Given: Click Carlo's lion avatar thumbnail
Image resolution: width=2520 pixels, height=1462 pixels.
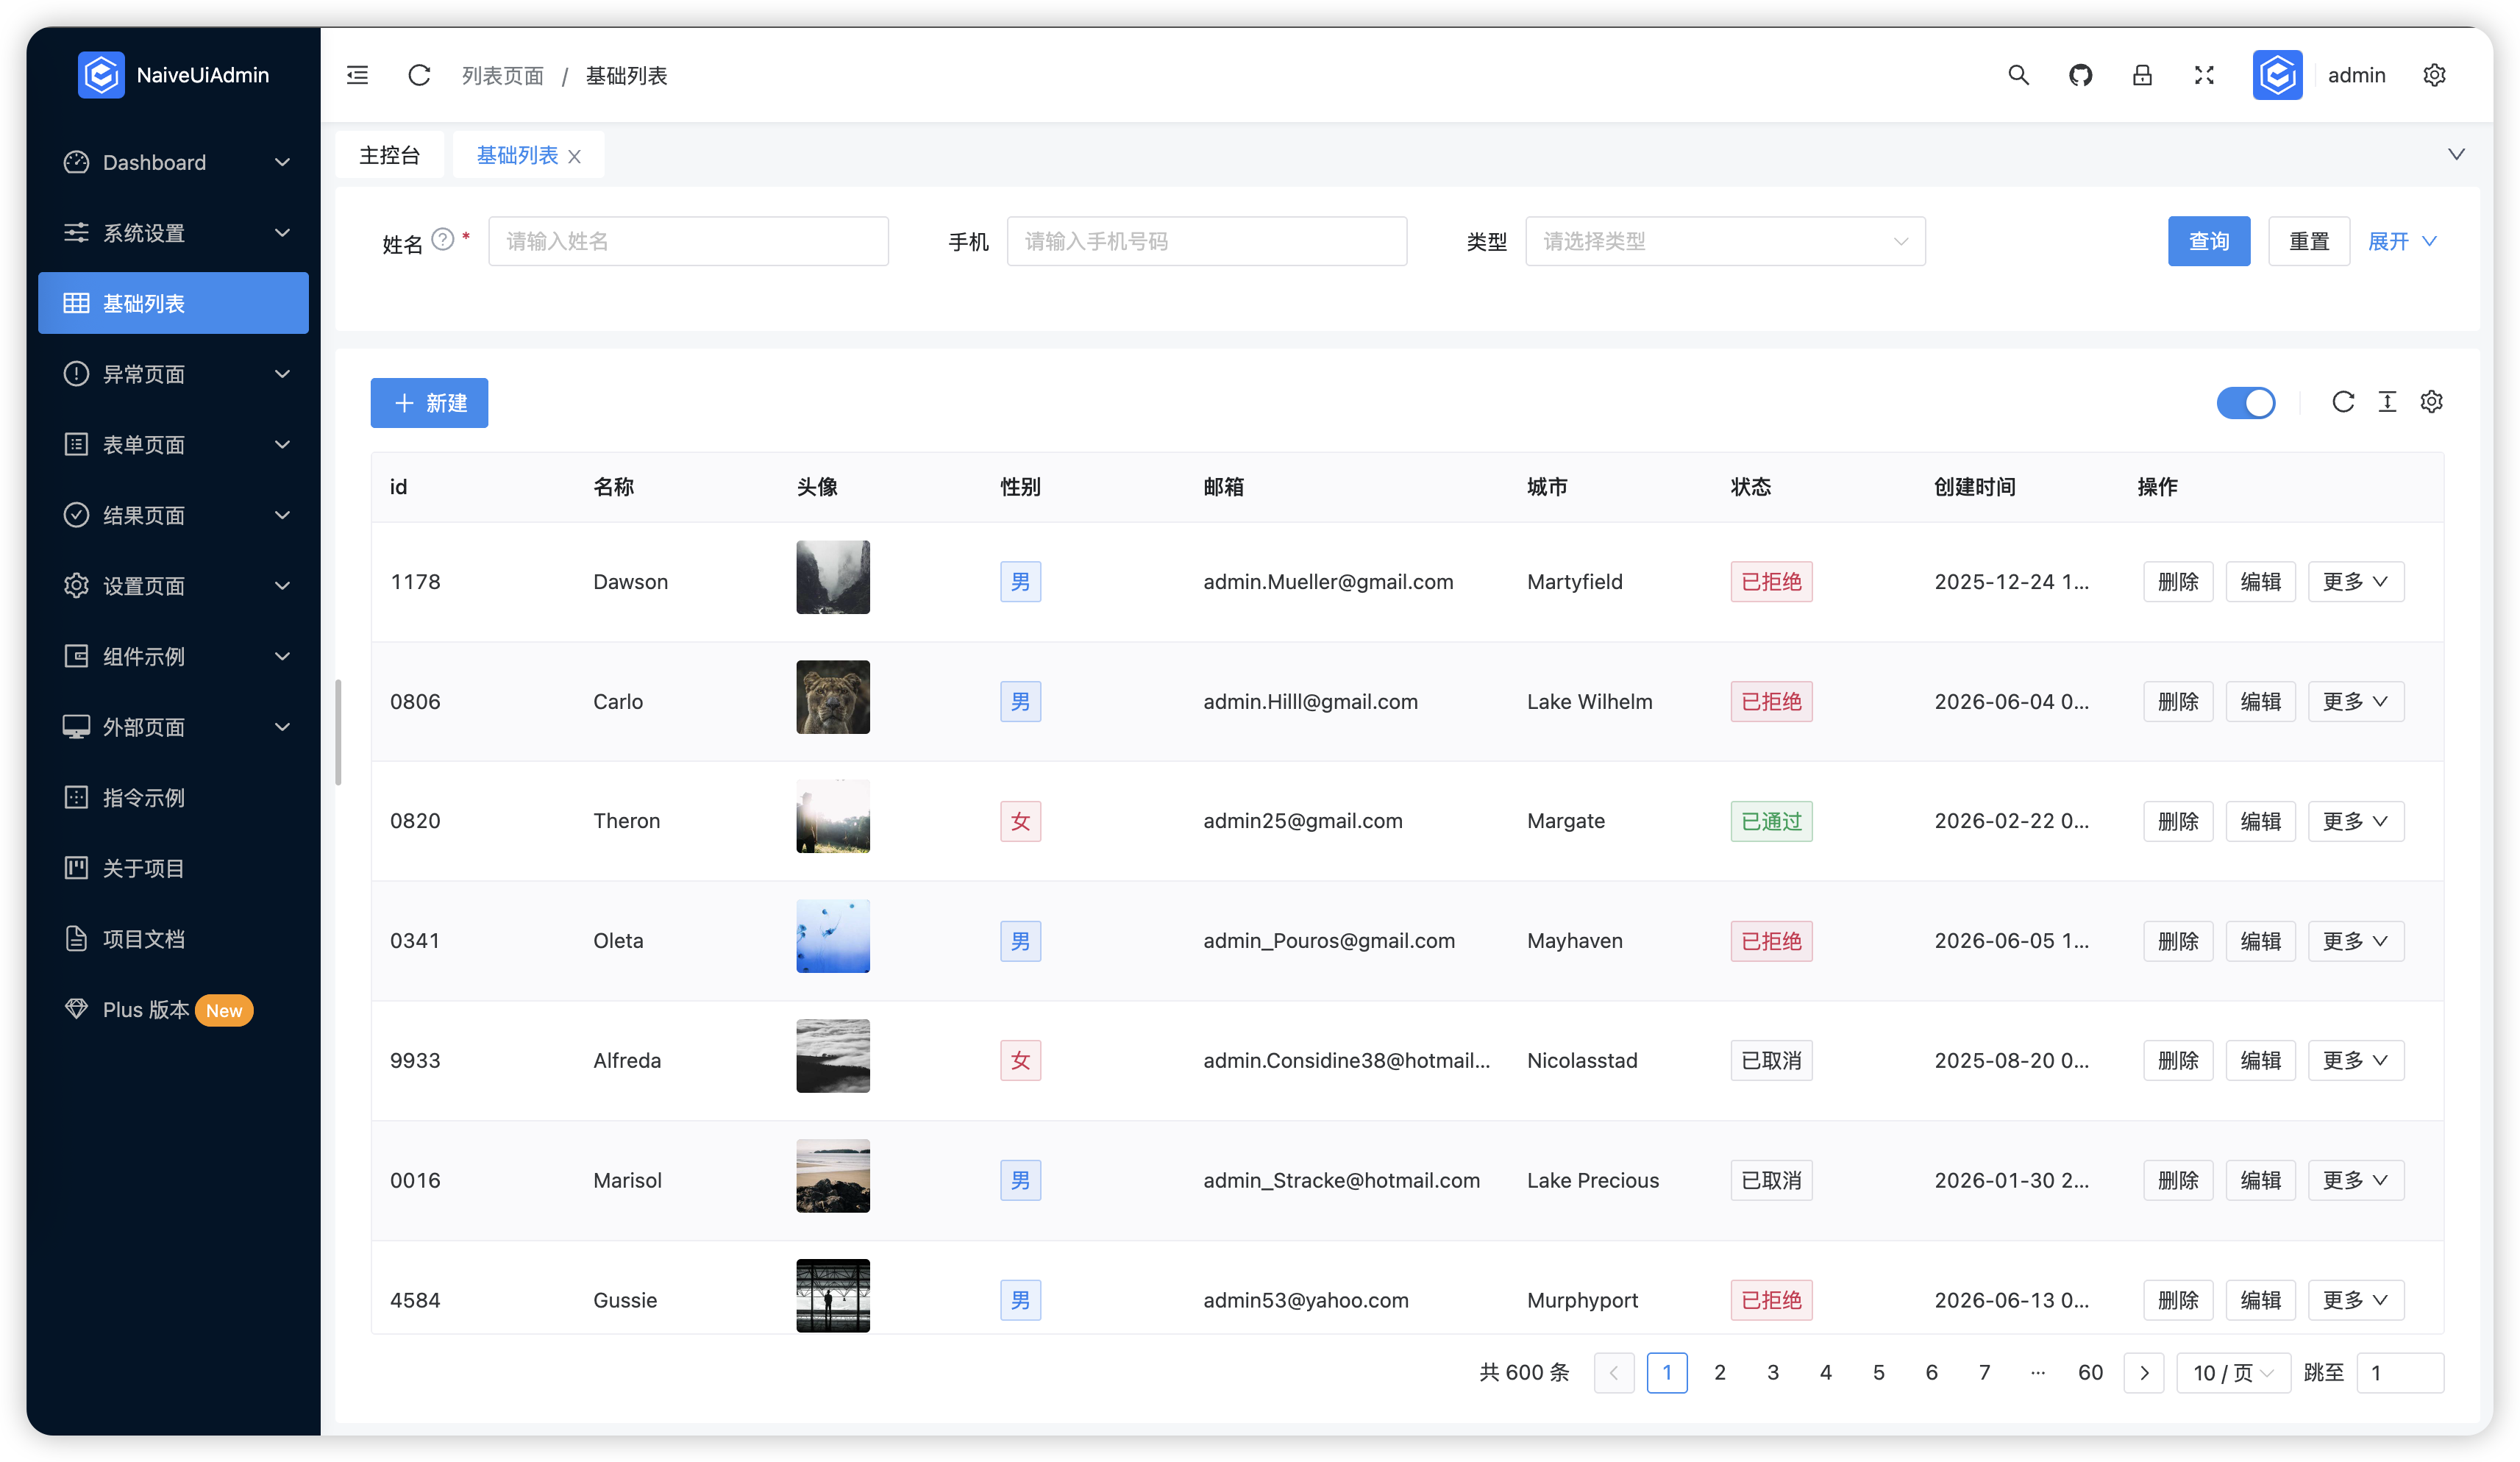Looking at the screenshot, I should click(832, 697).
